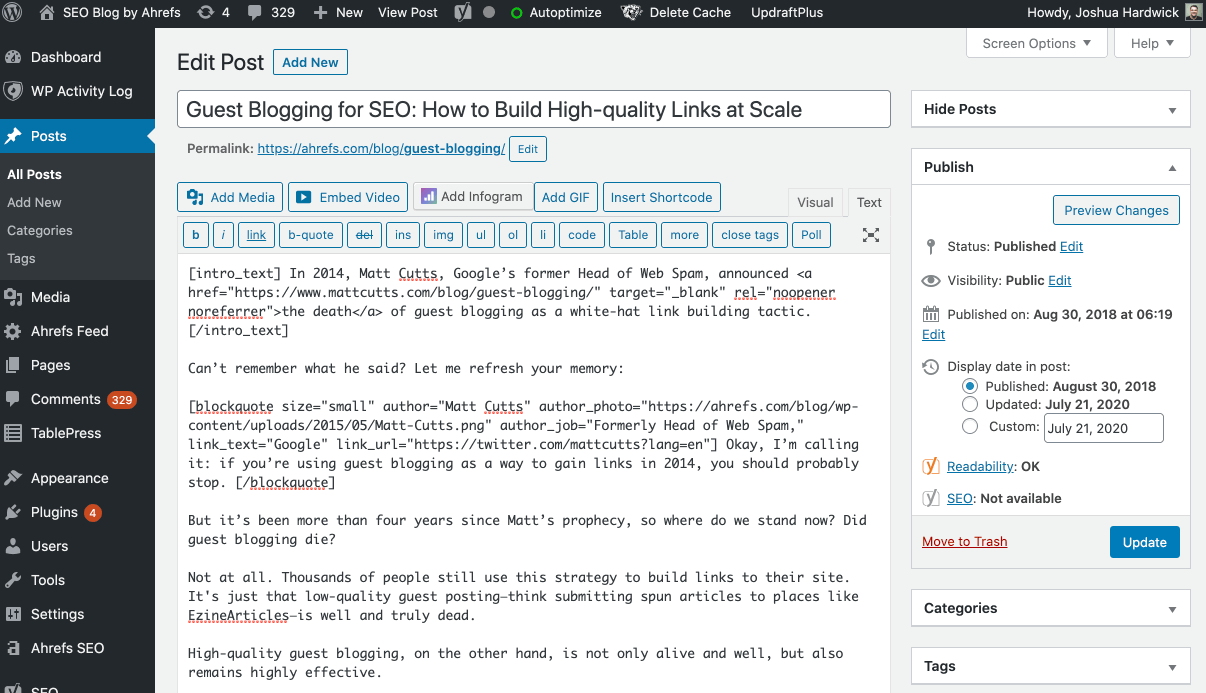Select the 'Published: August 30, 2018' radio button
The image size is (1206, 693).
(969, 386)
